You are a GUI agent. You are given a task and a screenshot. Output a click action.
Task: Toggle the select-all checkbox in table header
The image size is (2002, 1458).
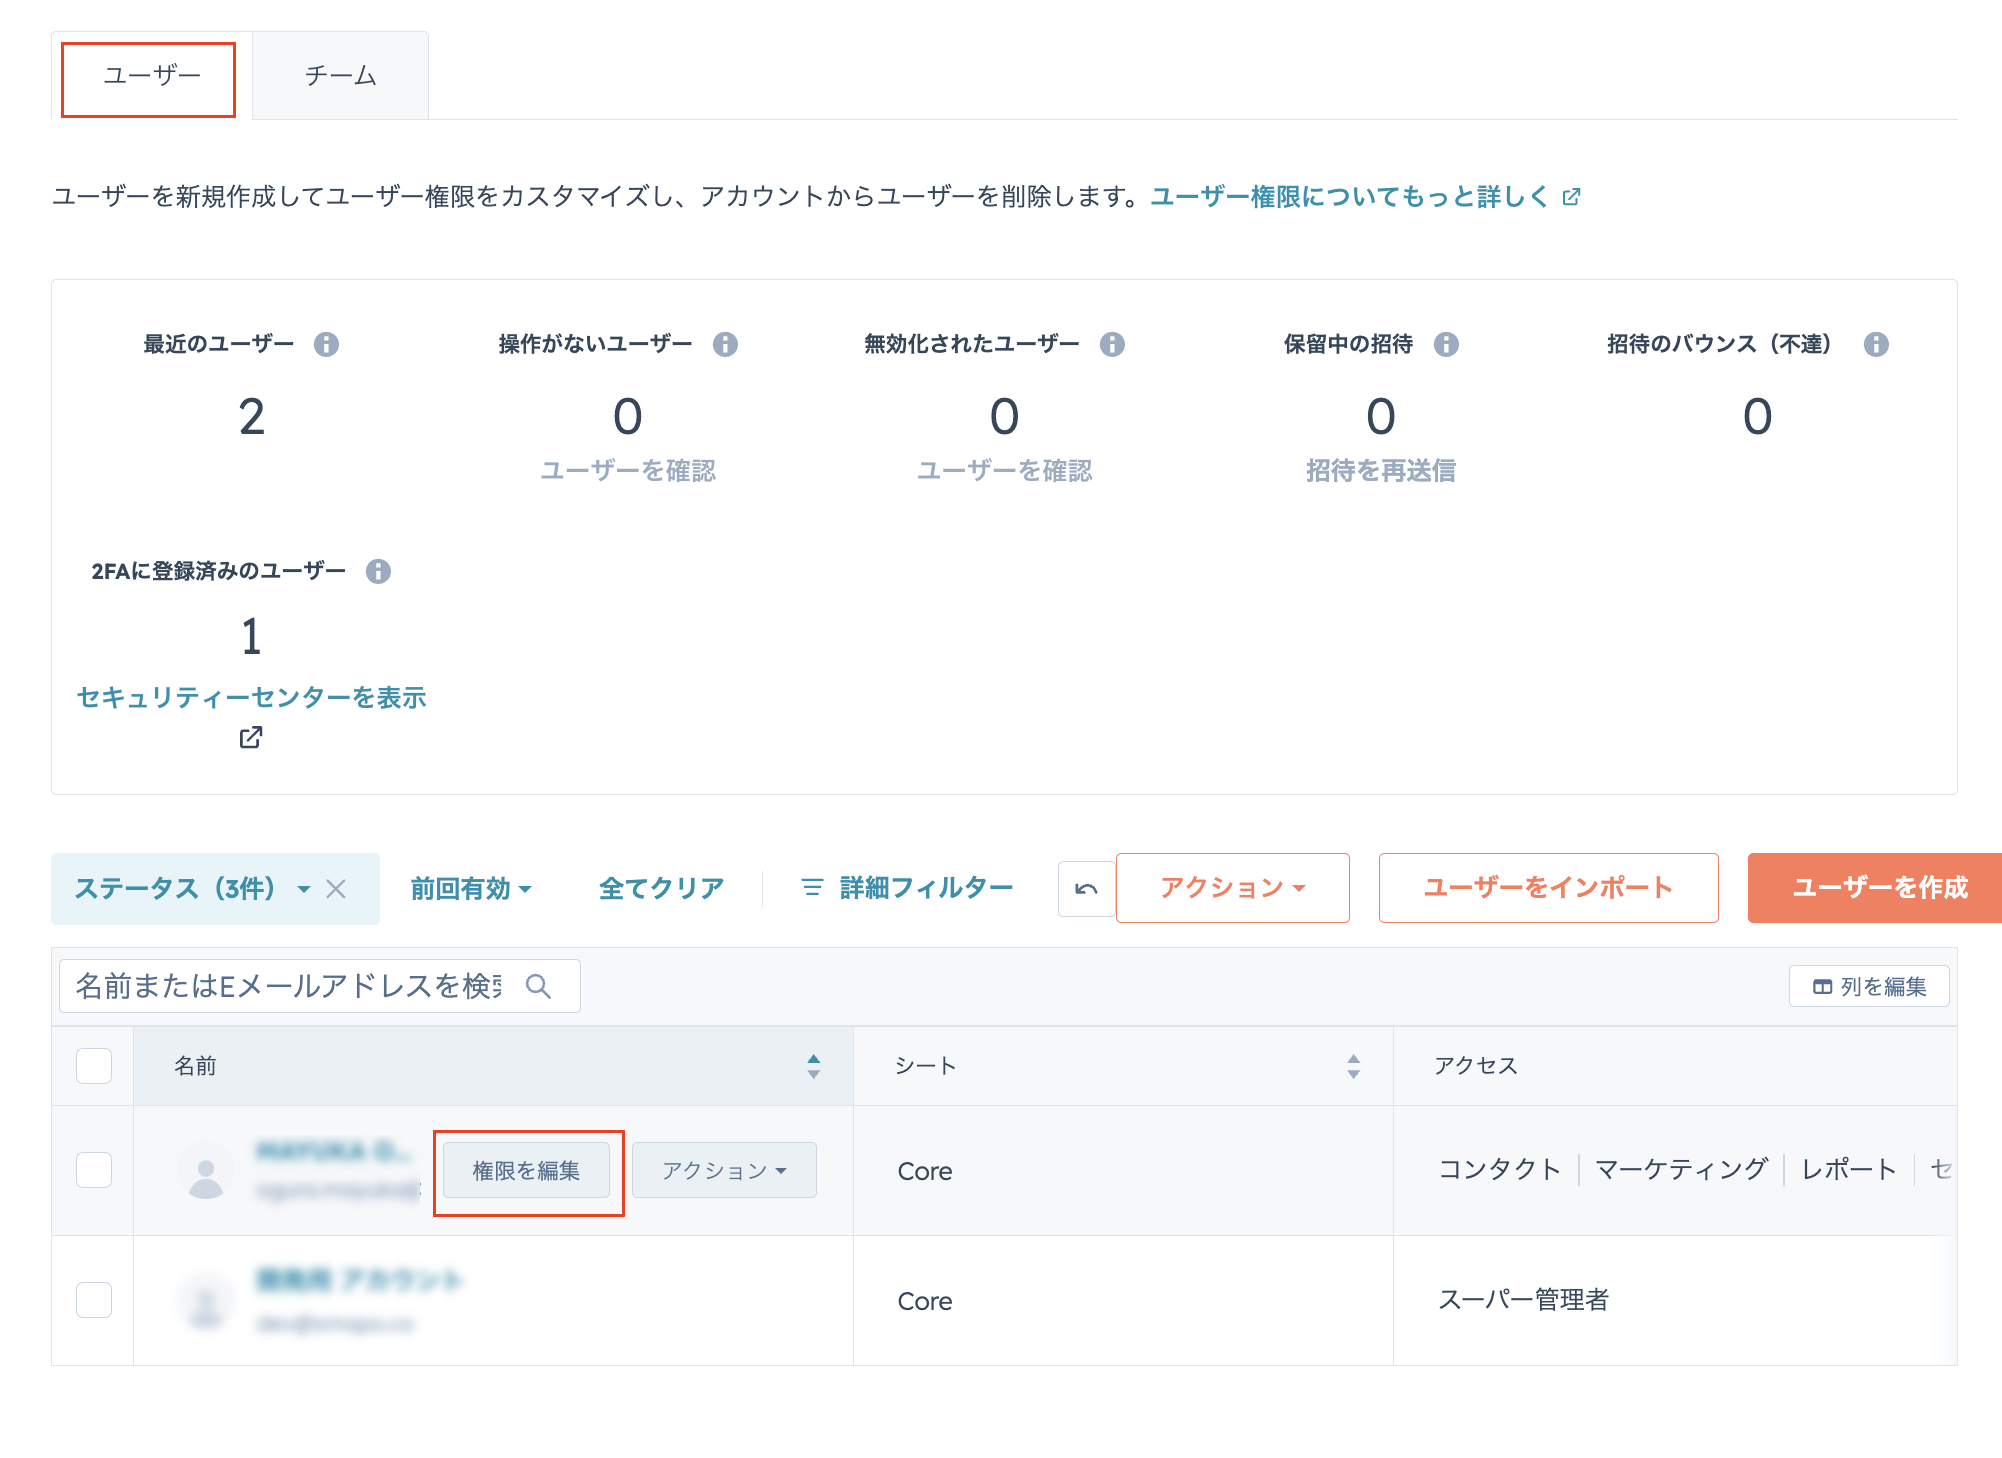(x=94, y=1066)
